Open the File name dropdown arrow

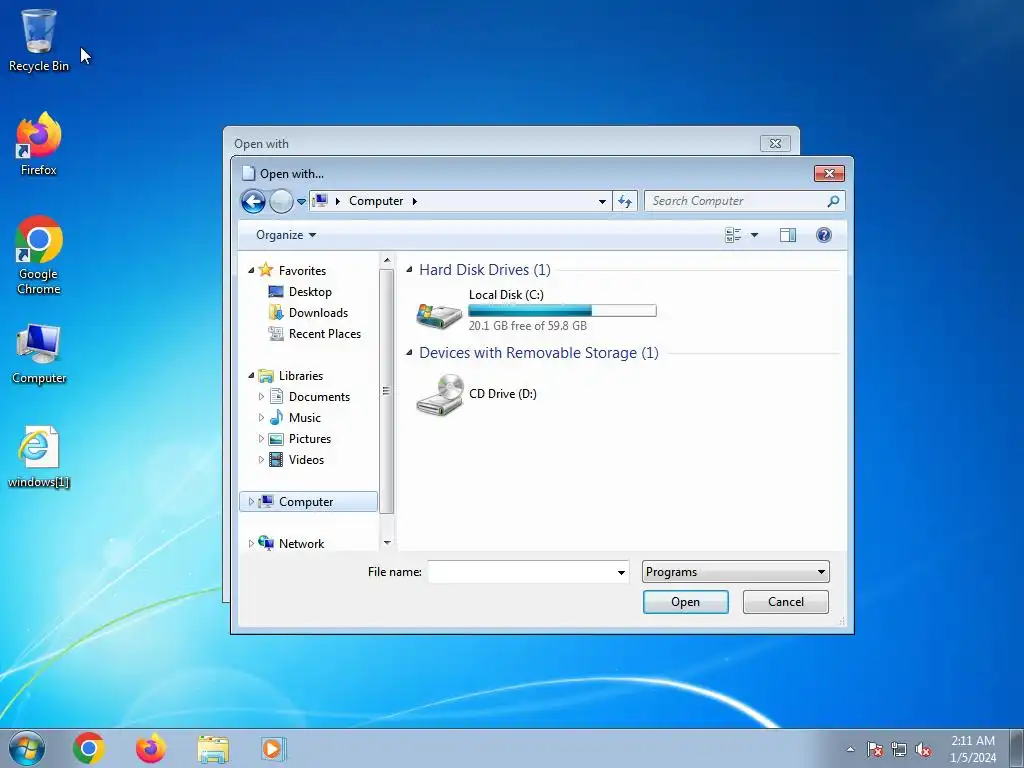(621, 573)
